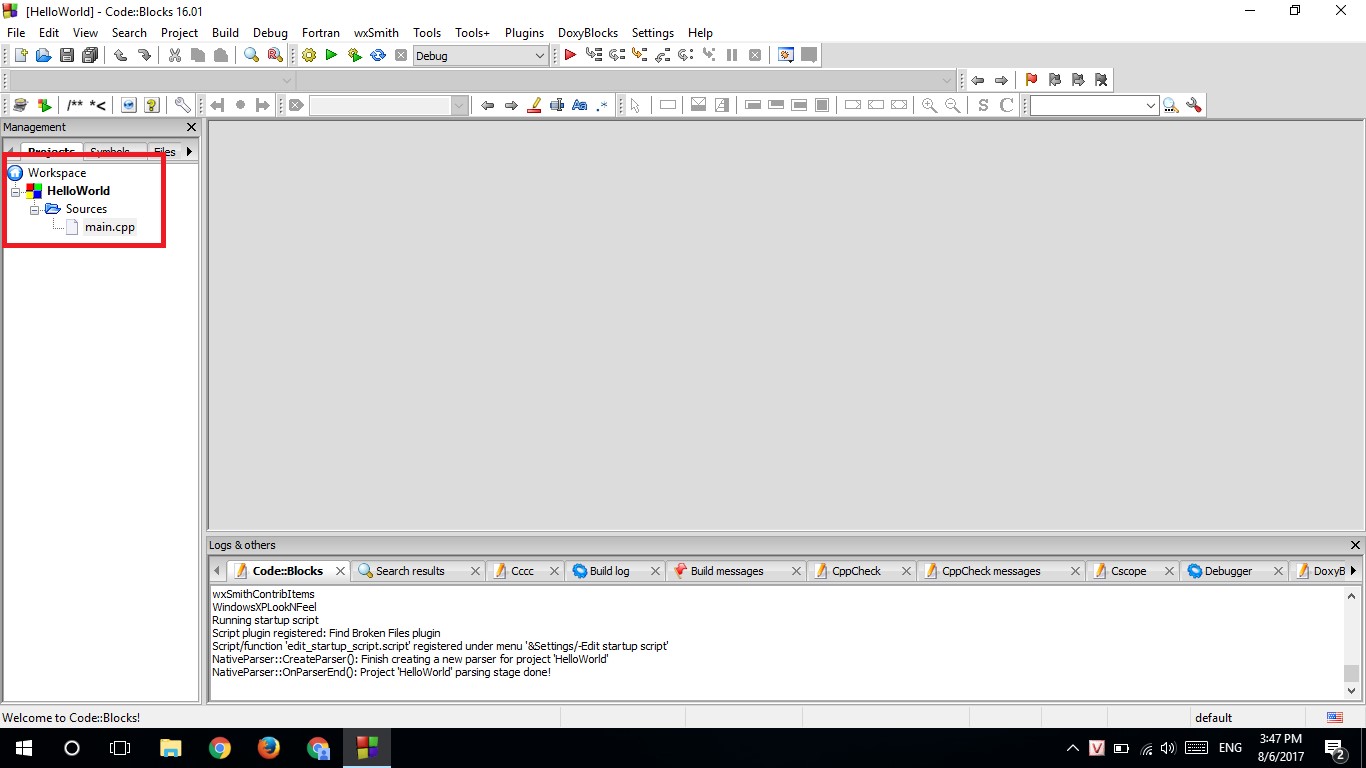Switch to the Build messages tab

(726, 571)
